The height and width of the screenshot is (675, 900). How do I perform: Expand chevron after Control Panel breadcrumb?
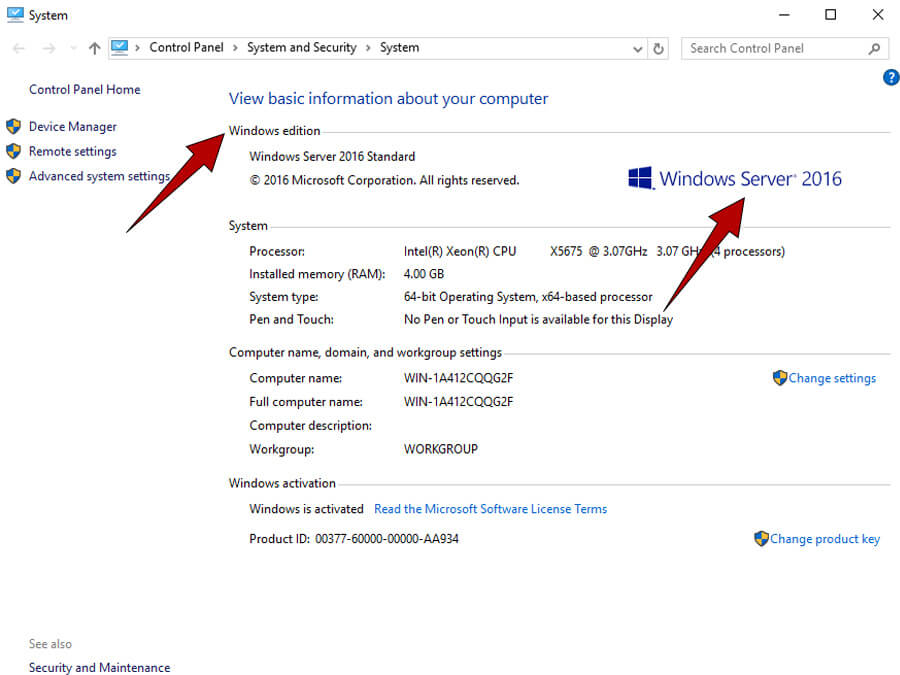[x=235, y=48]
